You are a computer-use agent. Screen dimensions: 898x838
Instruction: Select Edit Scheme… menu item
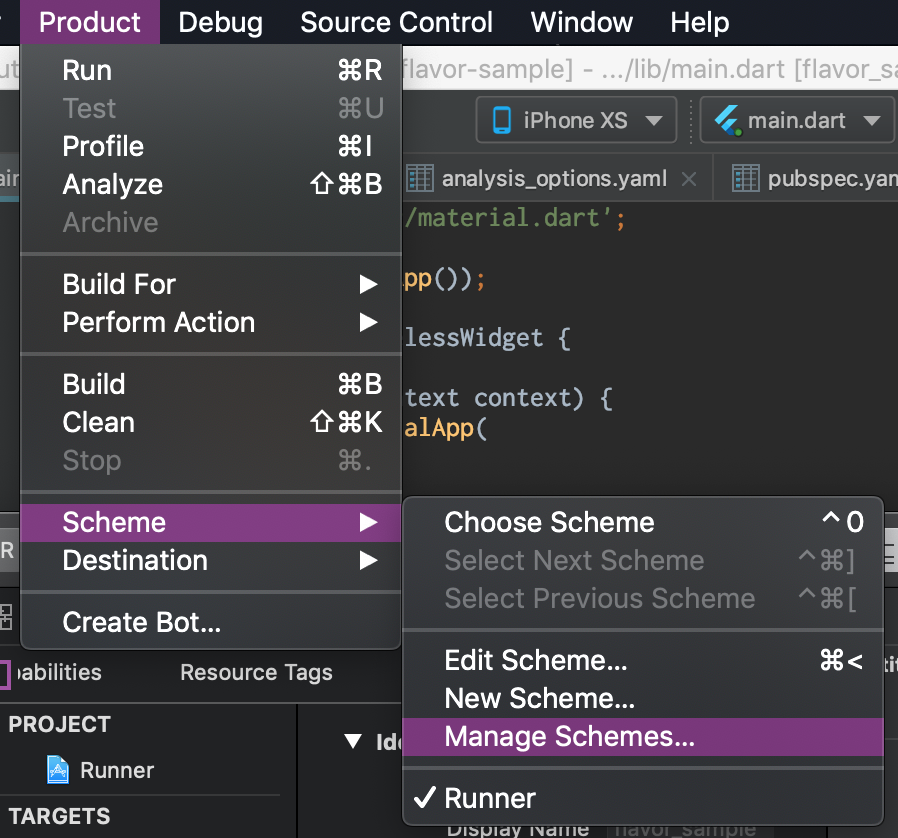point(536,660)
